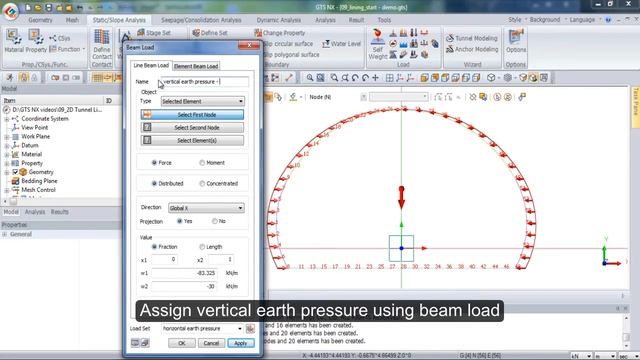Open the object Type dropdown
The height and width of the screenshot is (360, 640).
tap(202, 101)
